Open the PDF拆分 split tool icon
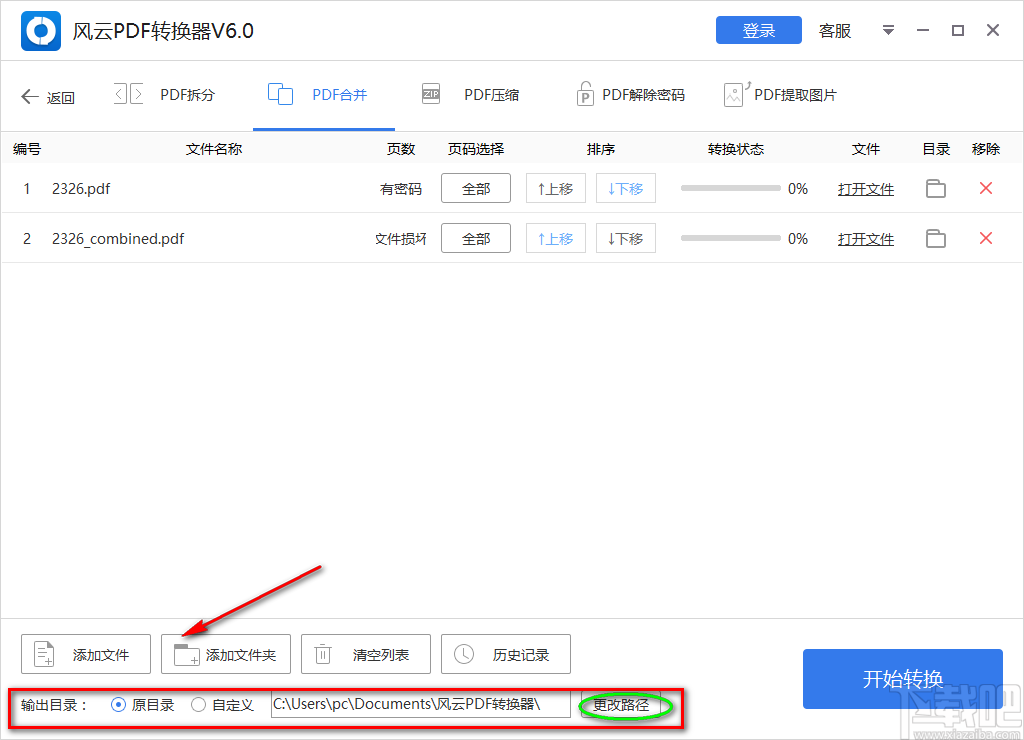This screenshot has width=1024, height=740. (129, 94)
